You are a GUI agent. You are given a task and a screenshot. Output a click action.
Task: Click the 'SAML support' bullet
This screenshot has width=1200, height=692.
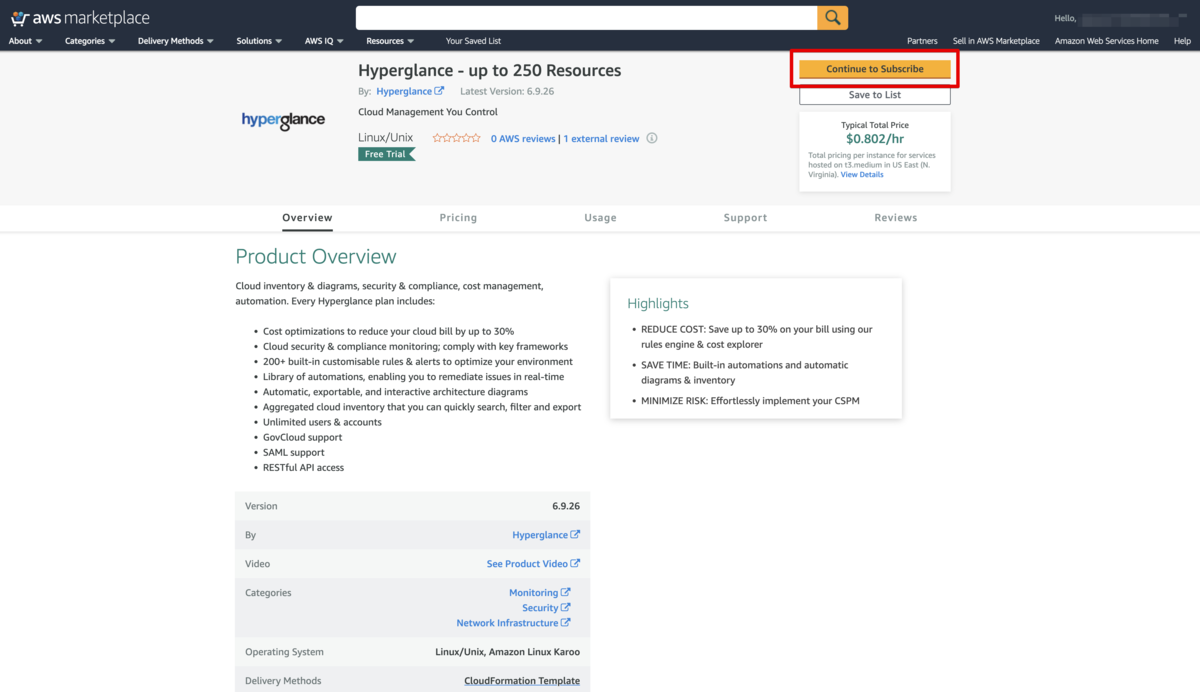[x=293, y=452]
